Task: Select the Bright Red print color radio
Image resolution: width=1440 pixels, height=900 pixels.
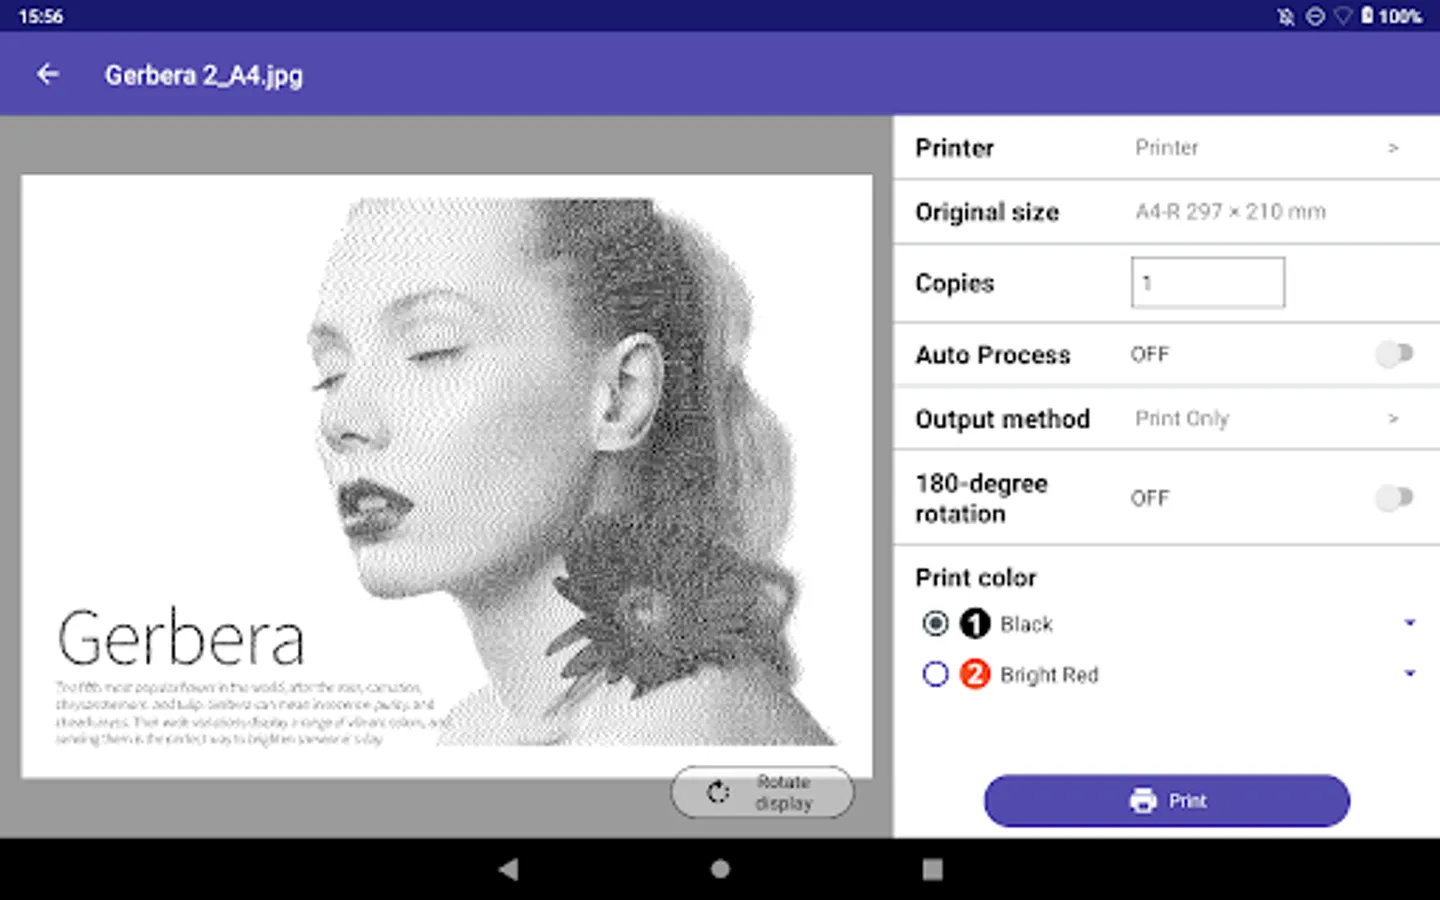Action: click(935, 674)
